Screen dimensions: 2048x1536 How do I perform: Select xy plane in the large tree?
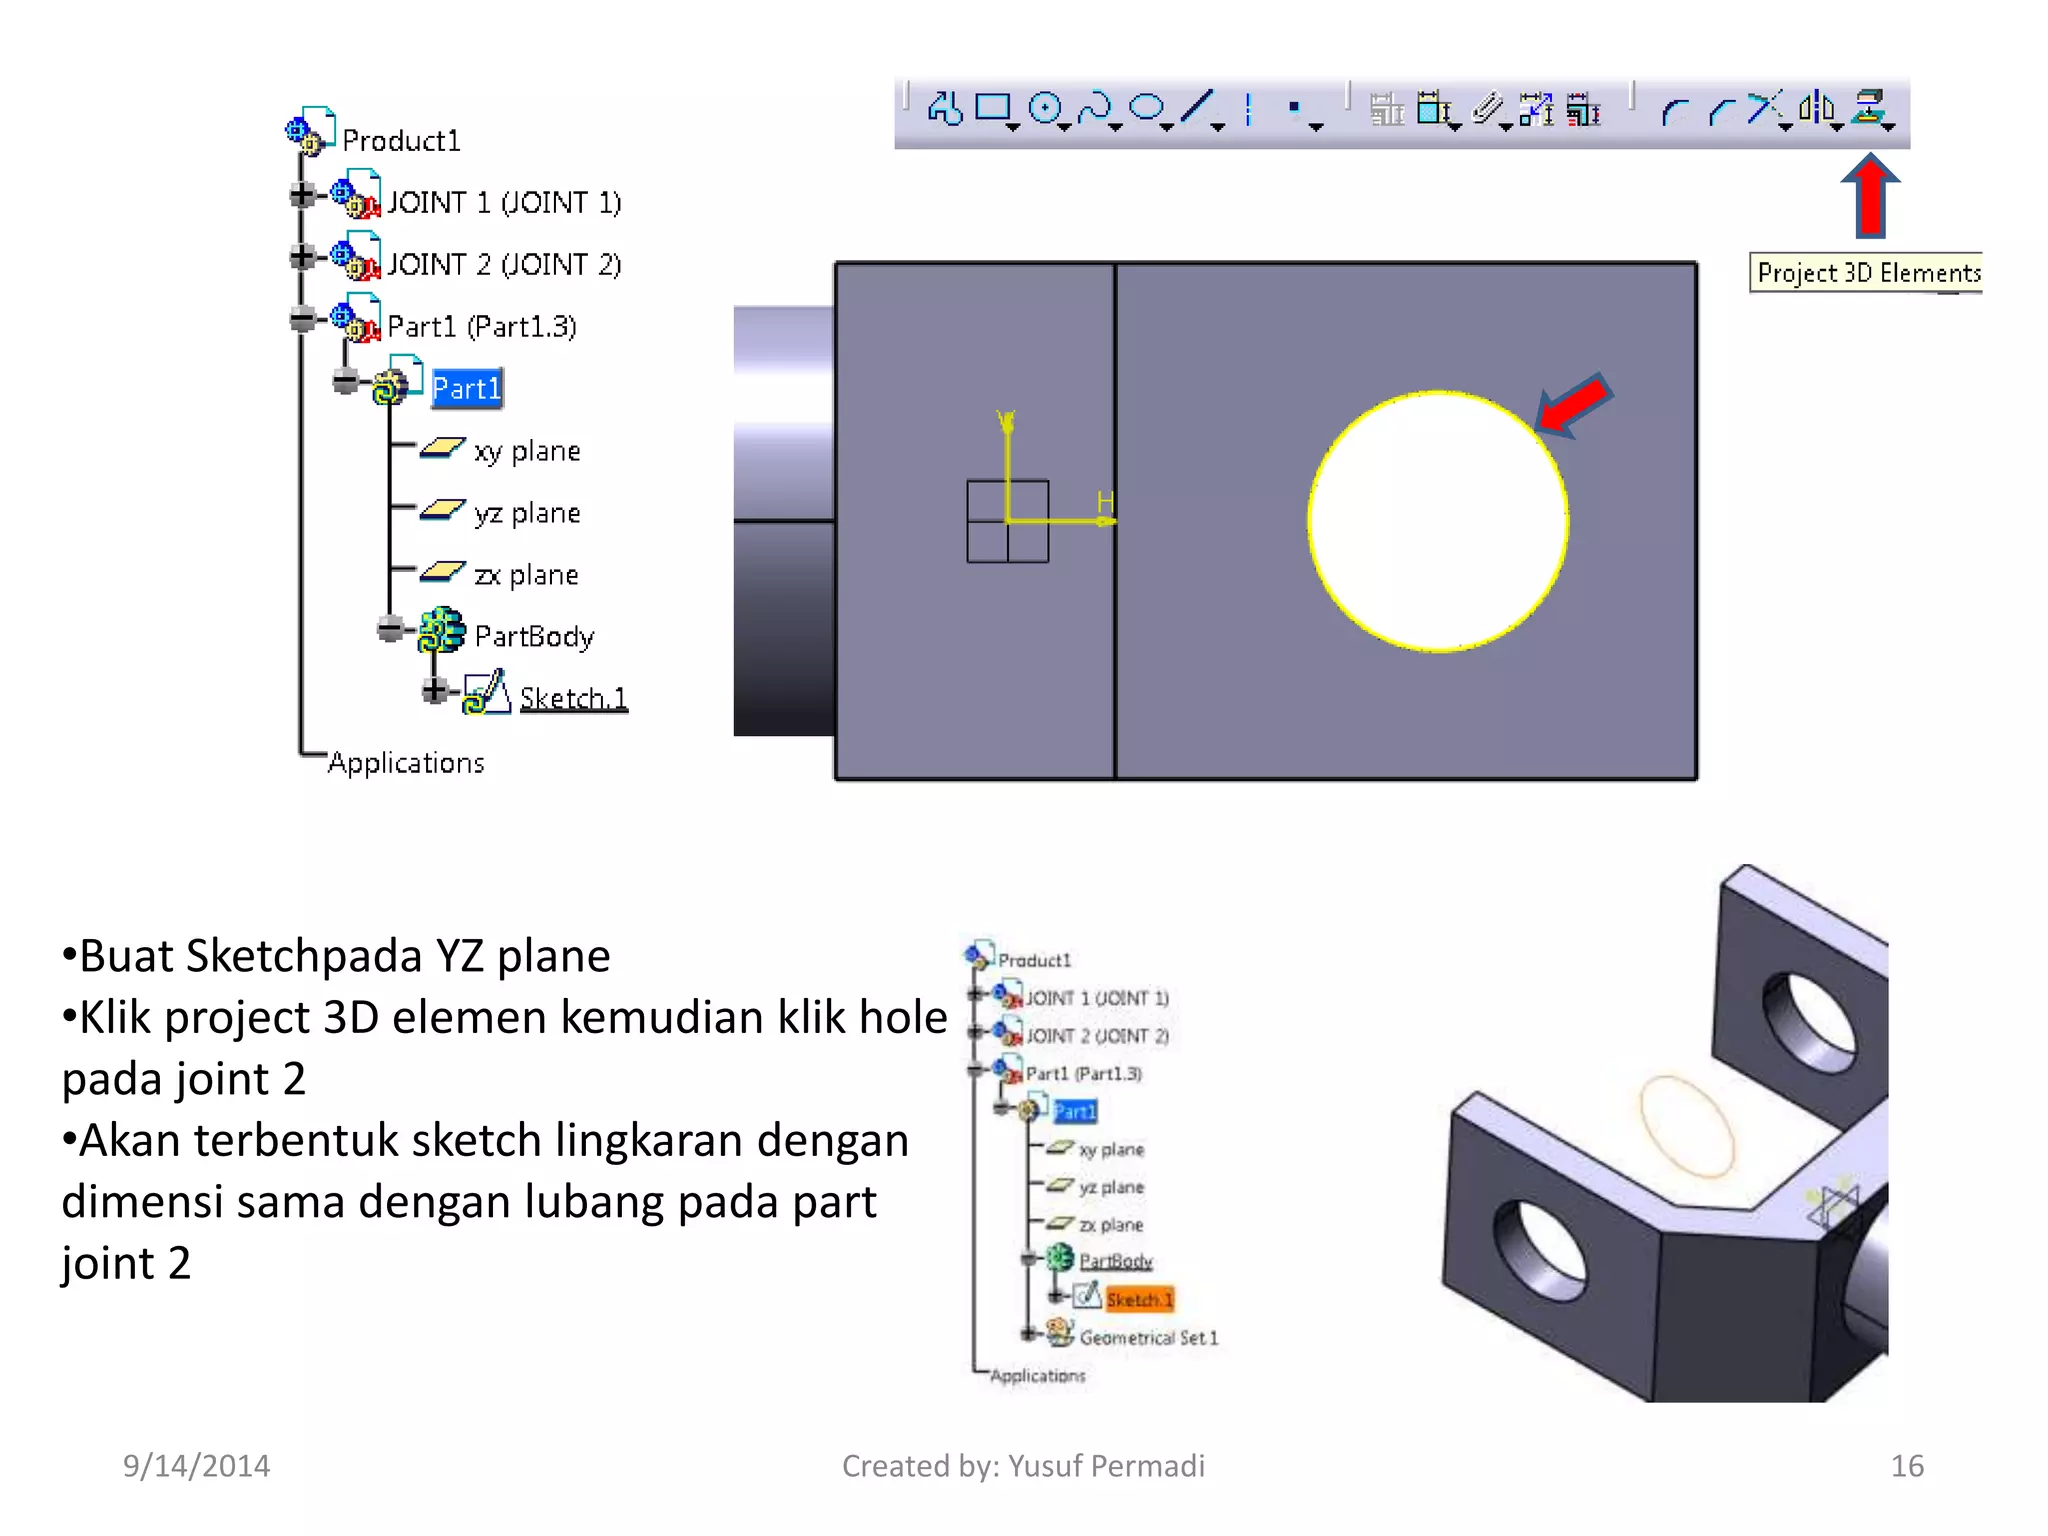point(527,451)
